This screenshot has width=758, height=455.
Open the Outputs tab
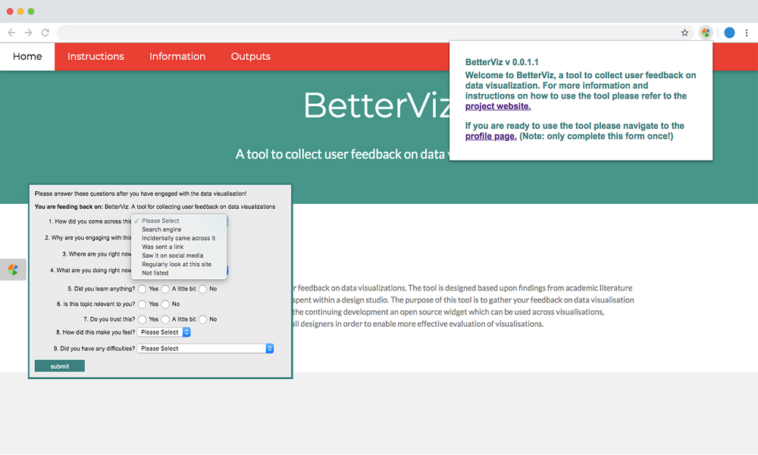pyautogui.click(x=250, y=57)
